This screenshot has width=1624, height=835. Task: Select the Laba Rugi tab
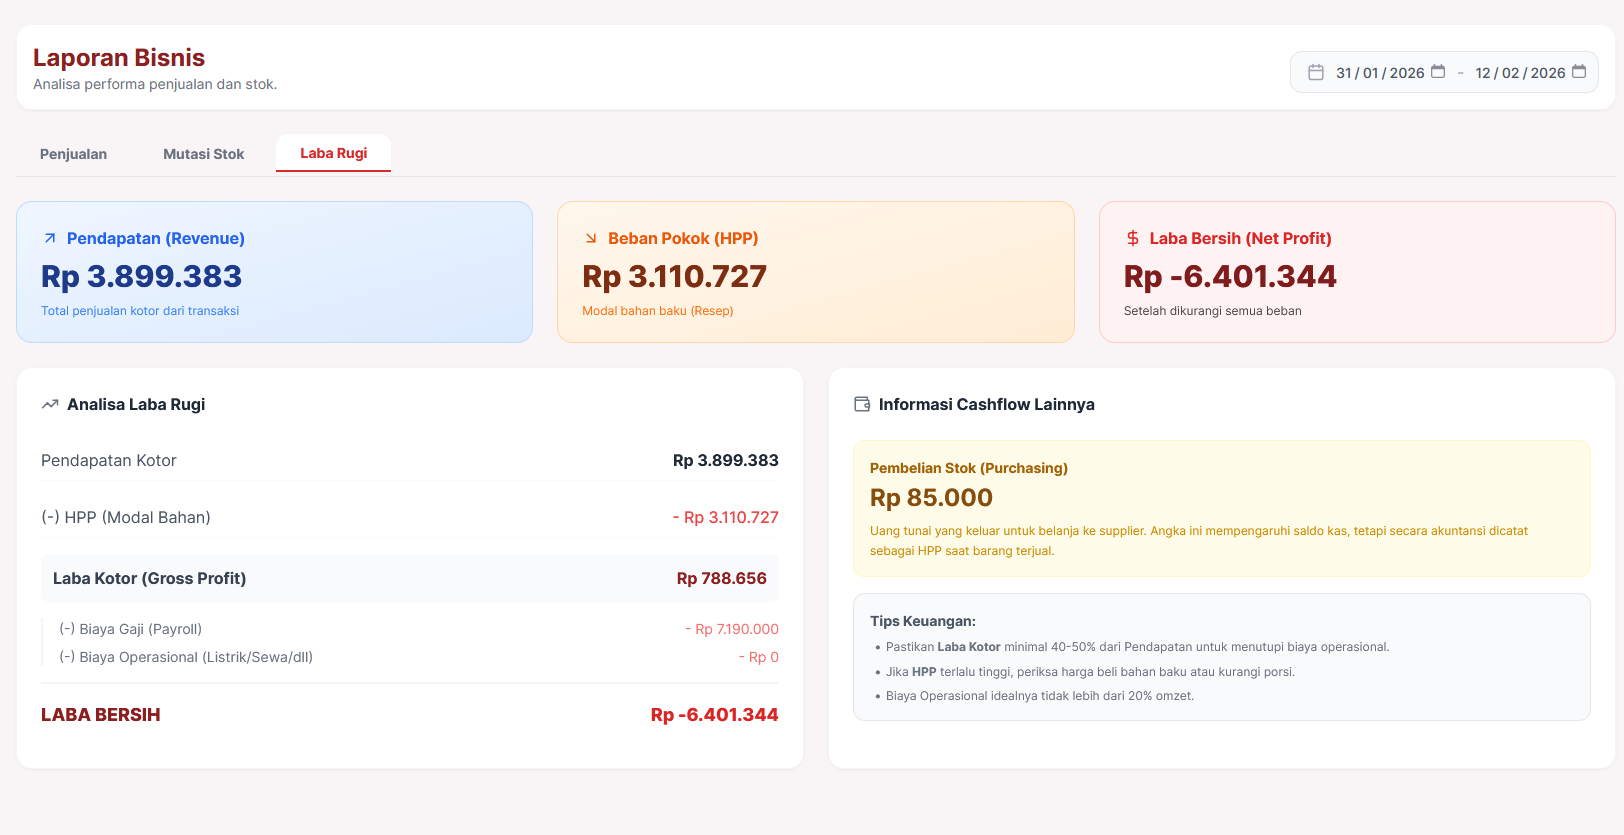(333, 153)
